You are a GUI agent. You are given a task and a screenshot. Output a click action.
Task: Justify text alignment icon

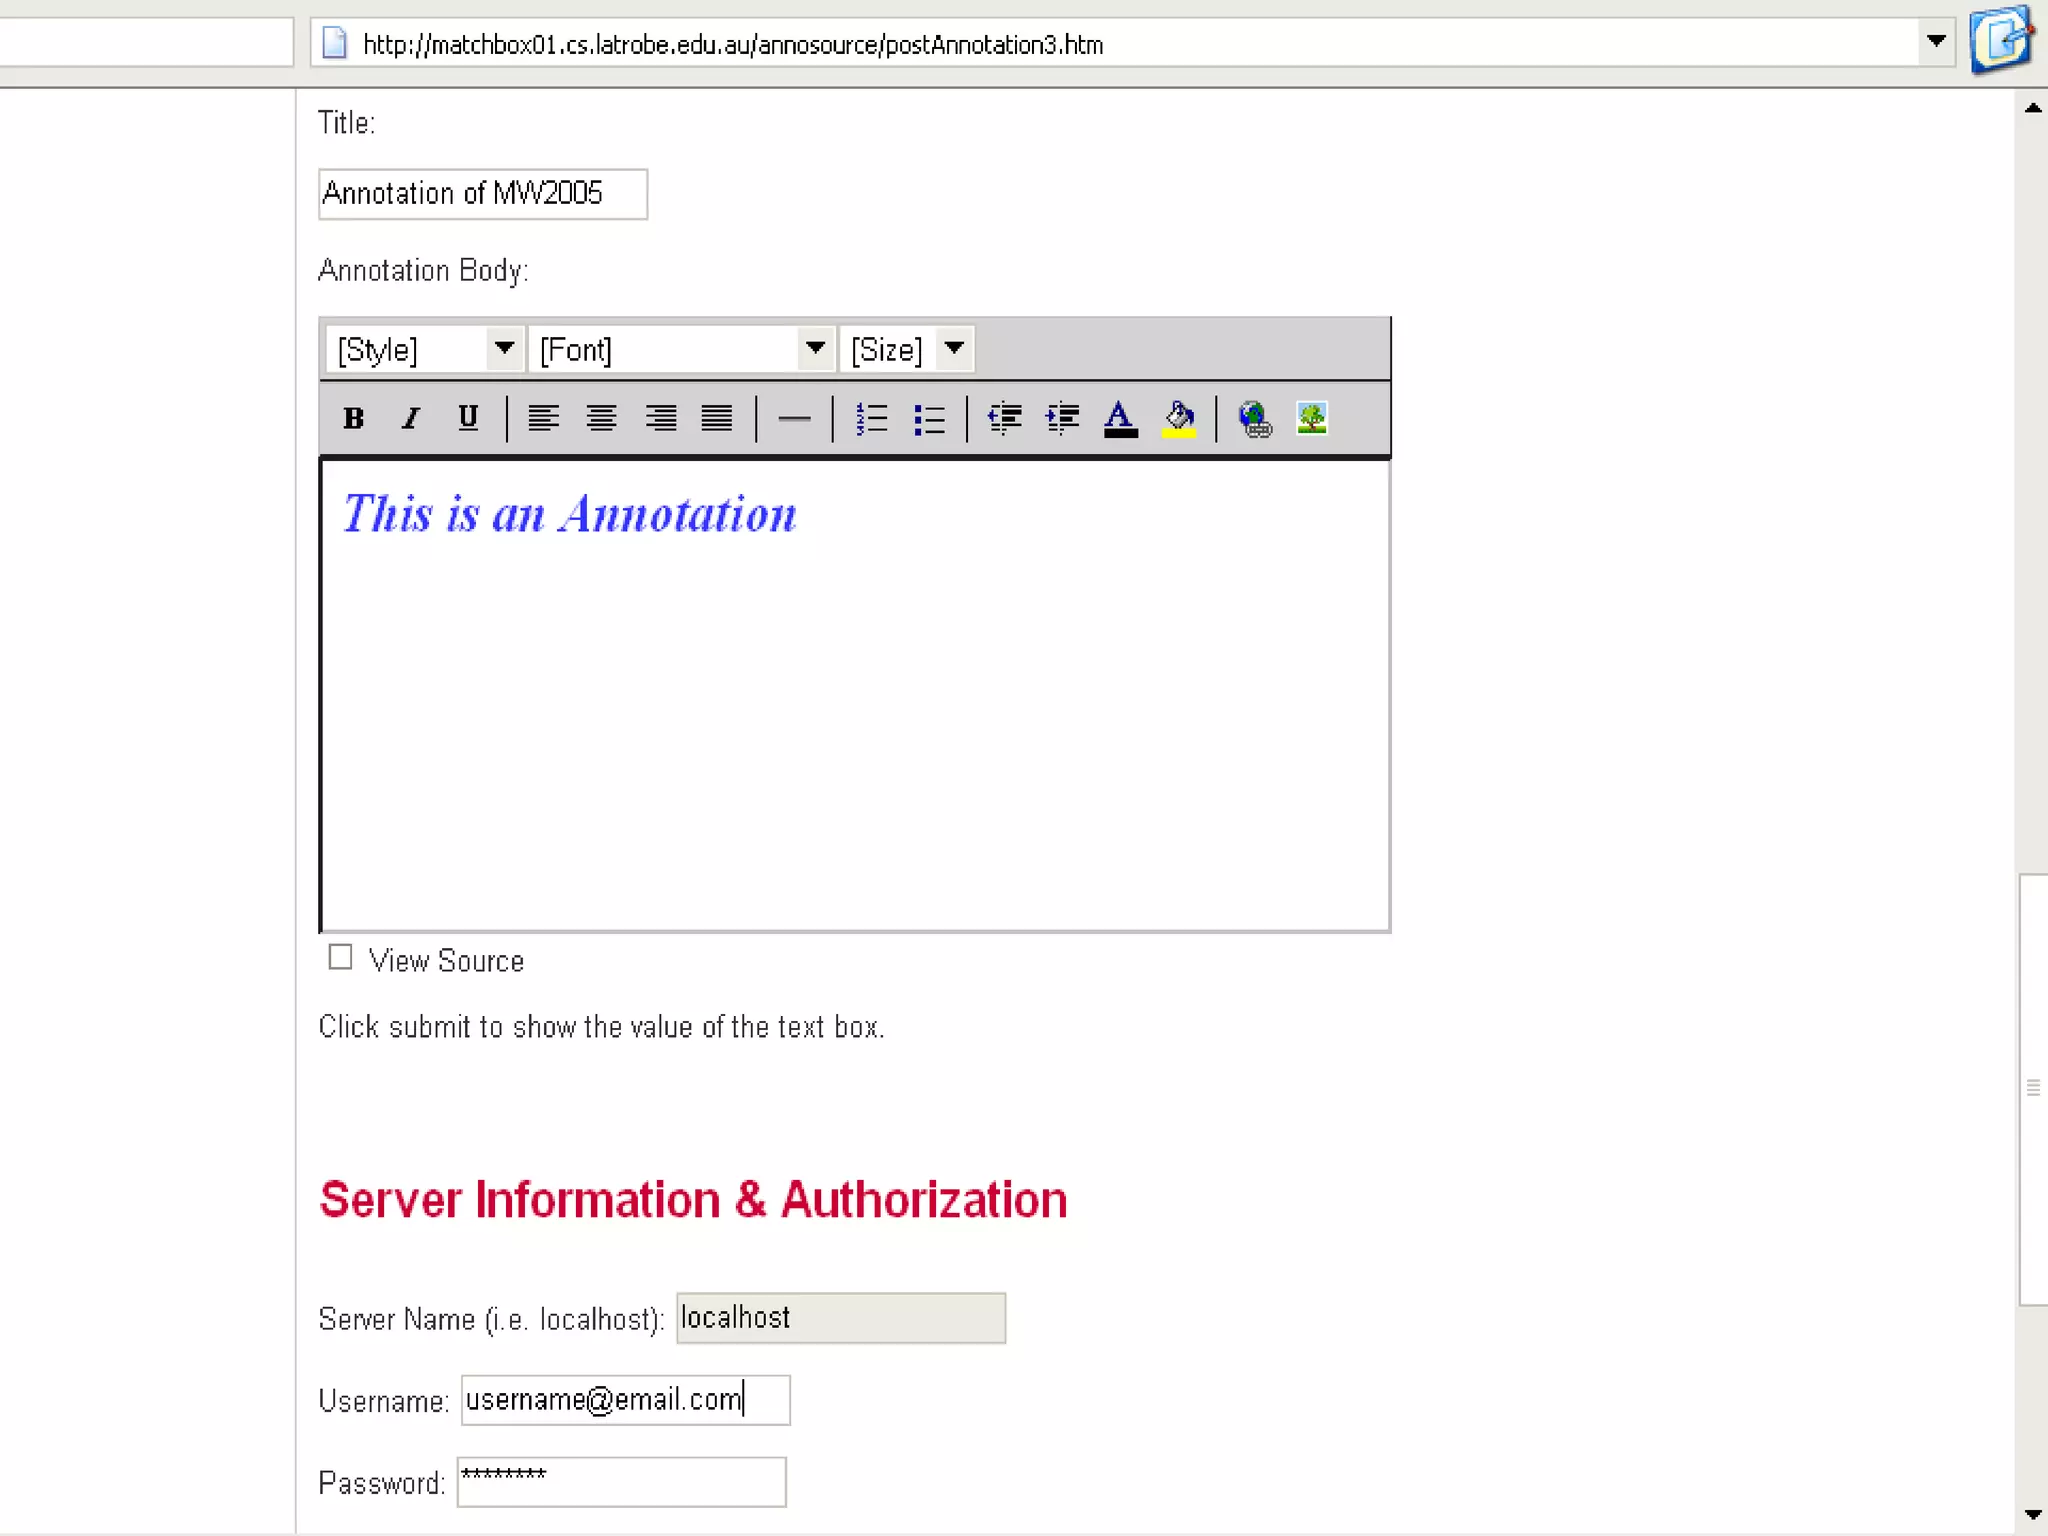pyautogui.click(x=716, y=418)
